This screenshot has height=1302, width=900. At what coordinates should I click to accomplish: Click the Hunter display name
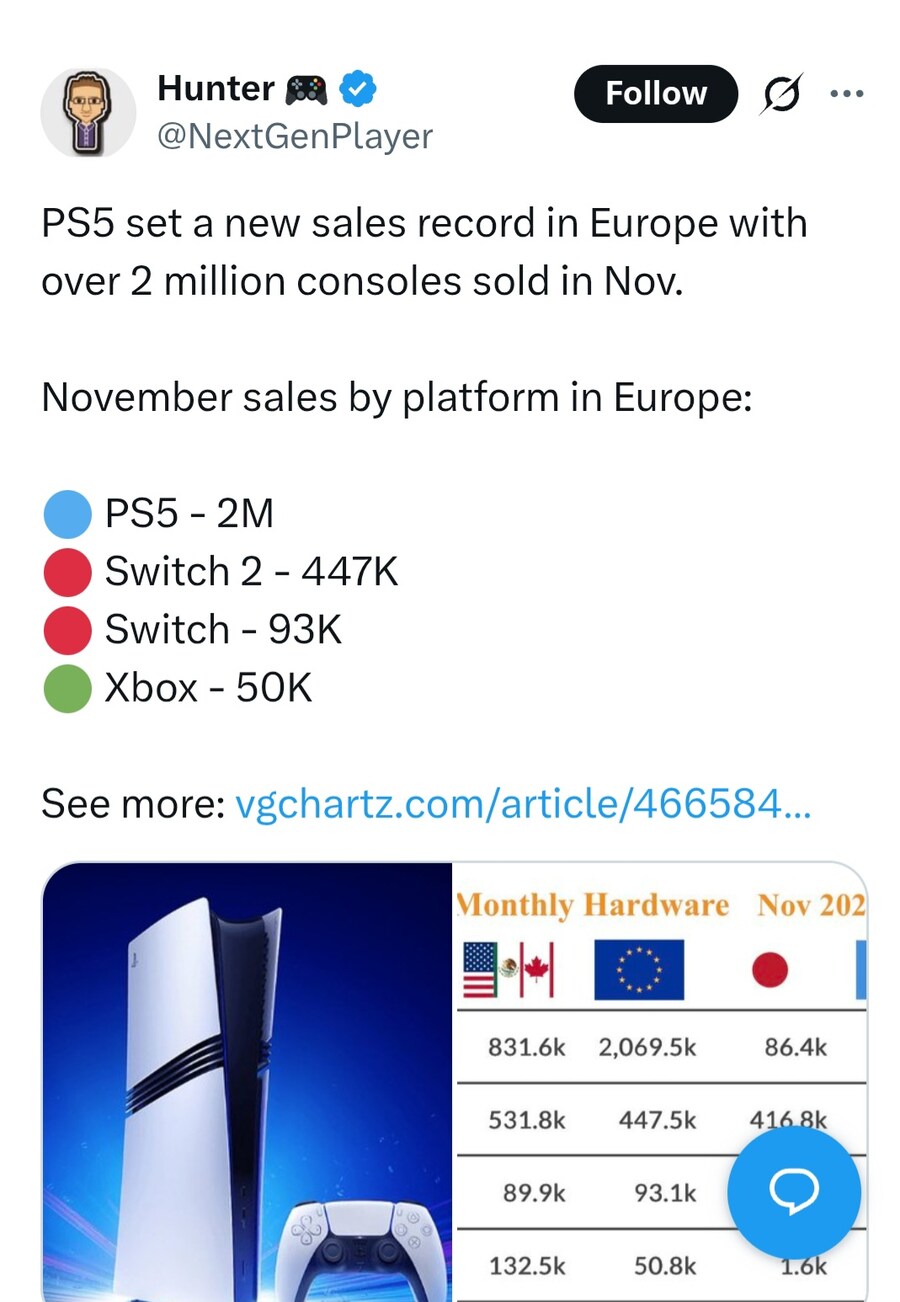click(x=215, y=90)
